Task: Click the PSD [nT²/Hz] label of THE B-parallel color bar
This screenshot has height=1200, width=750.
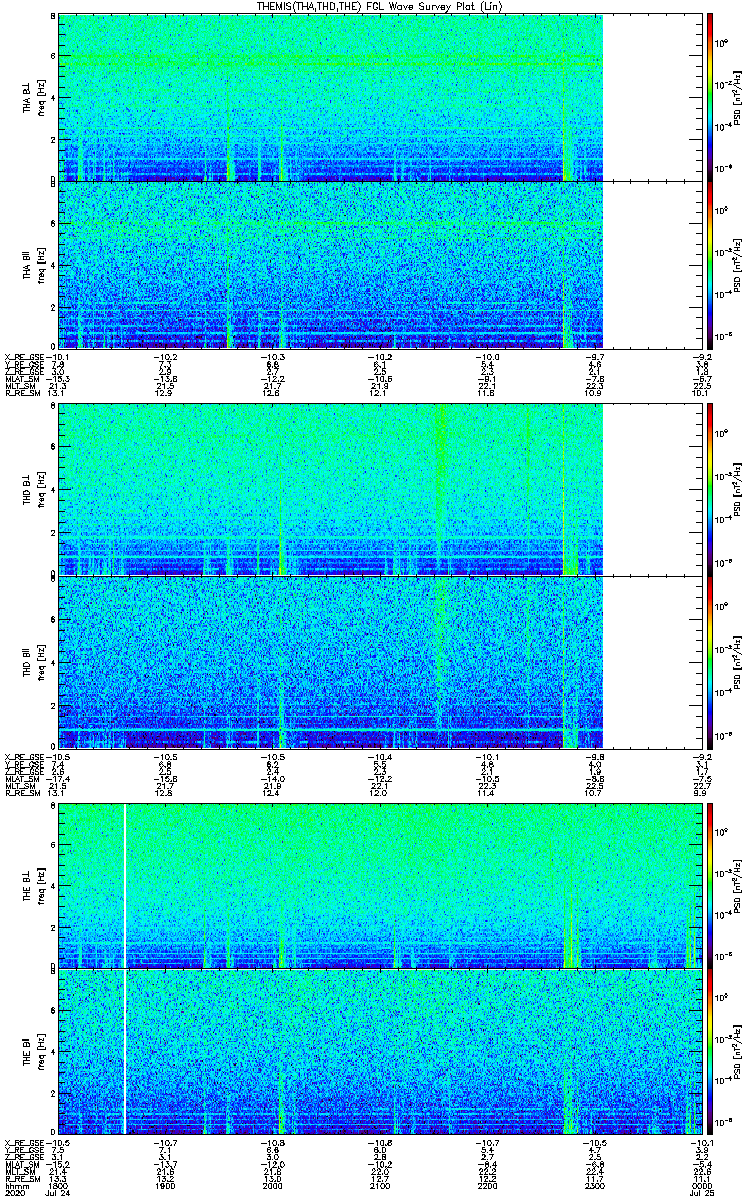Action: [739, 1052]
